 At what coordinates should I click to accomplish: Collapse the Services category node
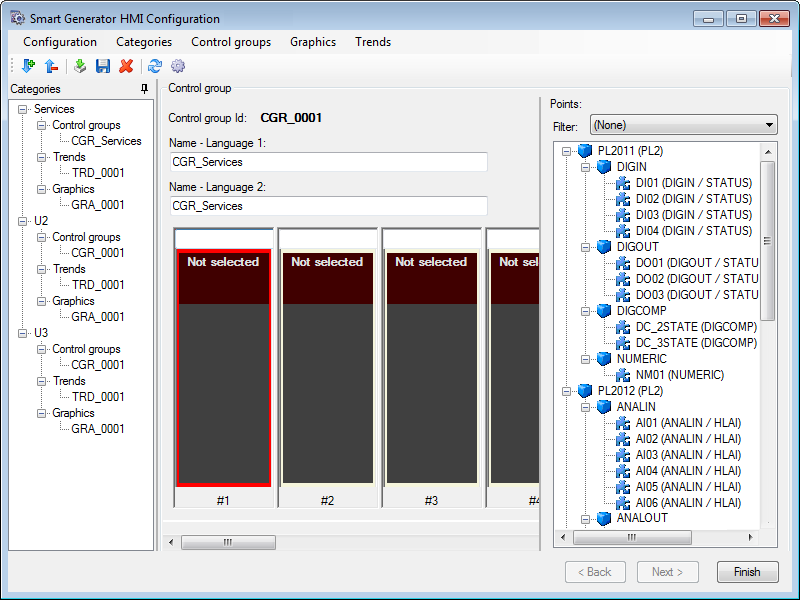point(23,109)
